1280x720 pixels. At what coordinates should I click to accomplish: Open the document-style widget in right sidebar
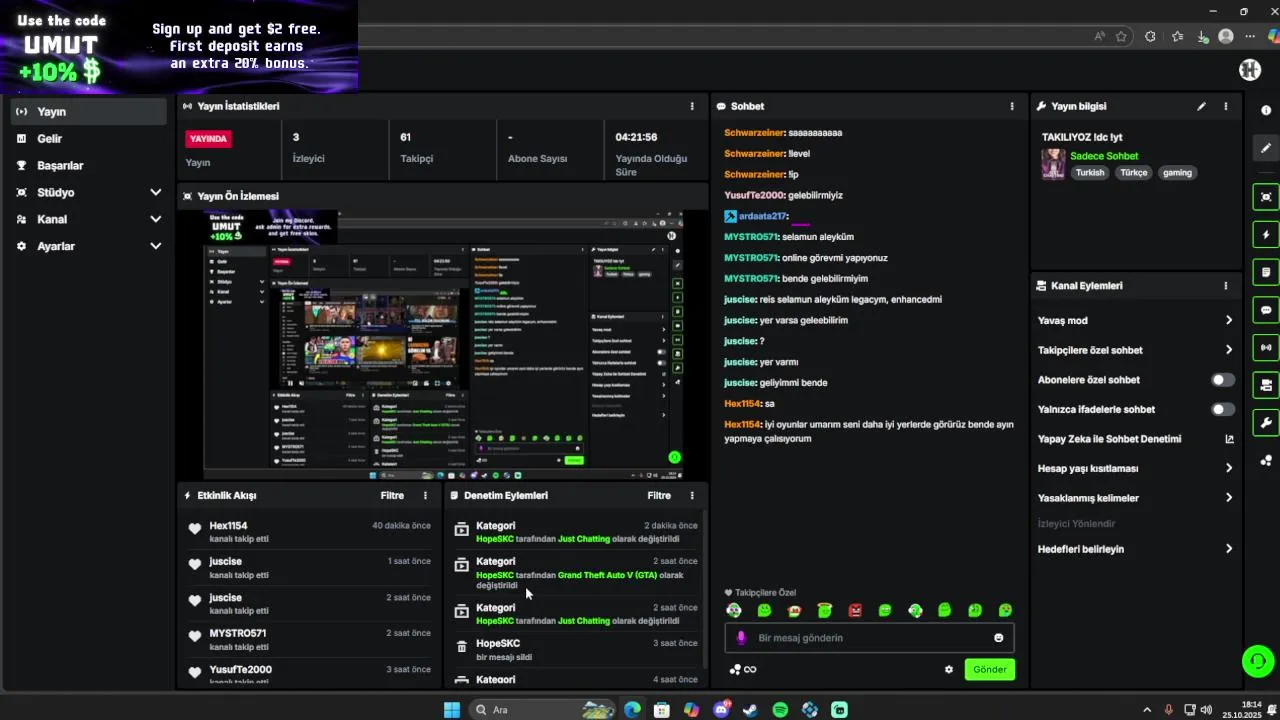(1266, 272)
